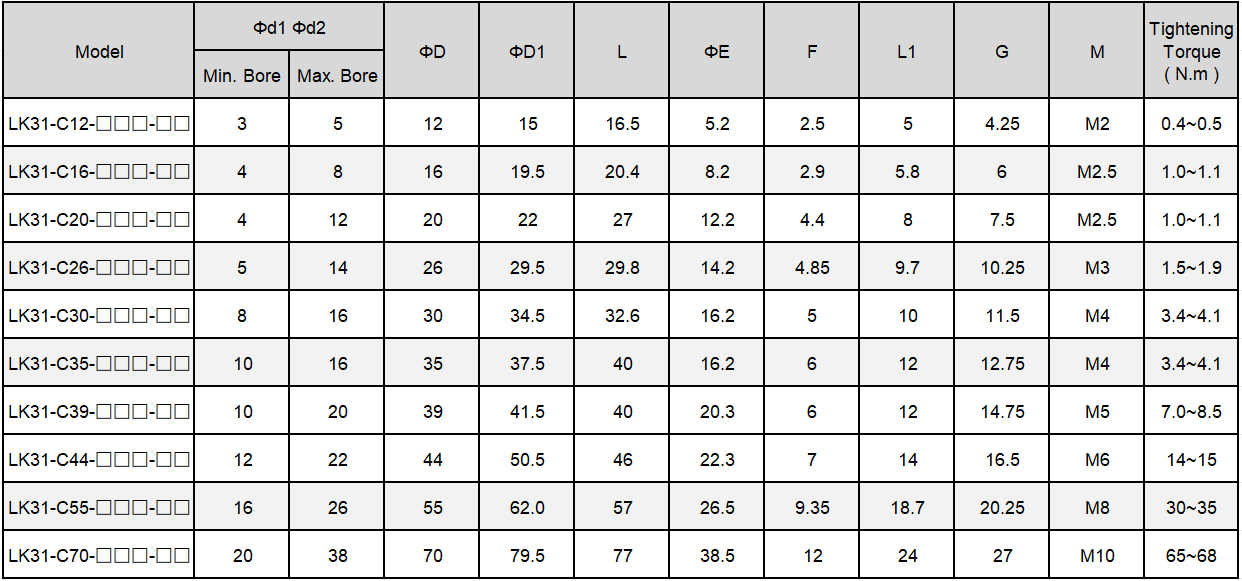Select the LK31-C12 model cell
Screen dimensions: 1242x581
pos(99,124)
